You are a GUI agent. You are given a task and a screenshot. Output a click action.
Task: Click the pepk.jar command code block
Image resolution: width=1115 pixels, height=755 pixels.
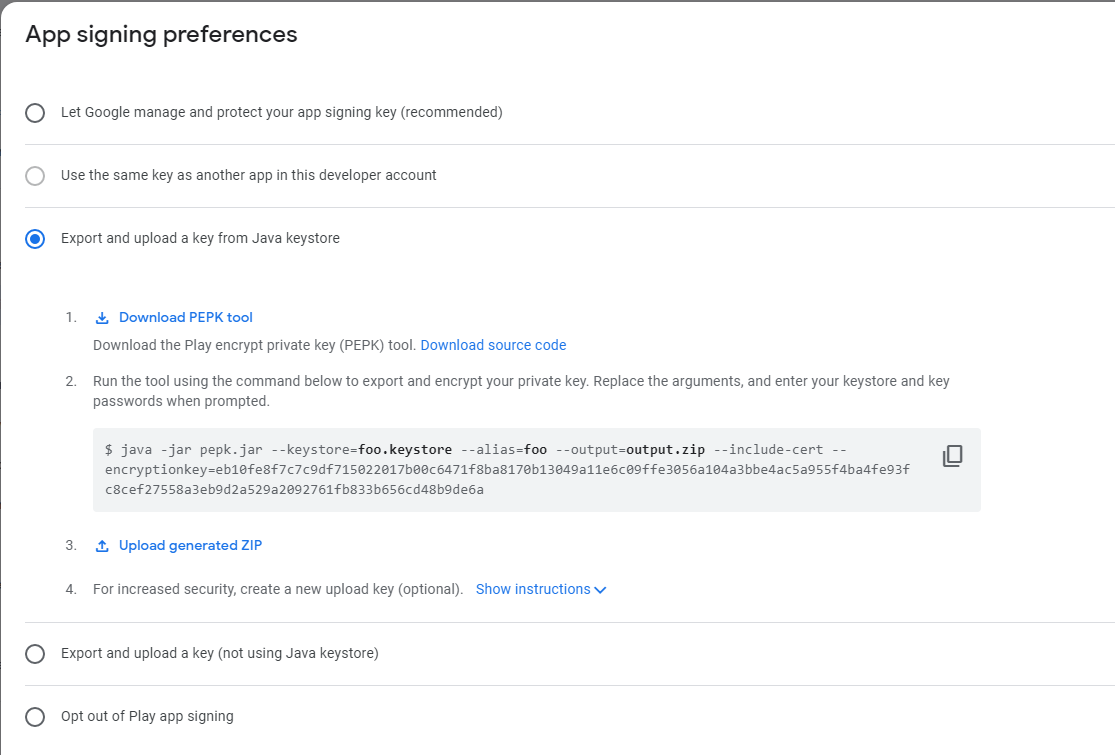click(537, 470)
